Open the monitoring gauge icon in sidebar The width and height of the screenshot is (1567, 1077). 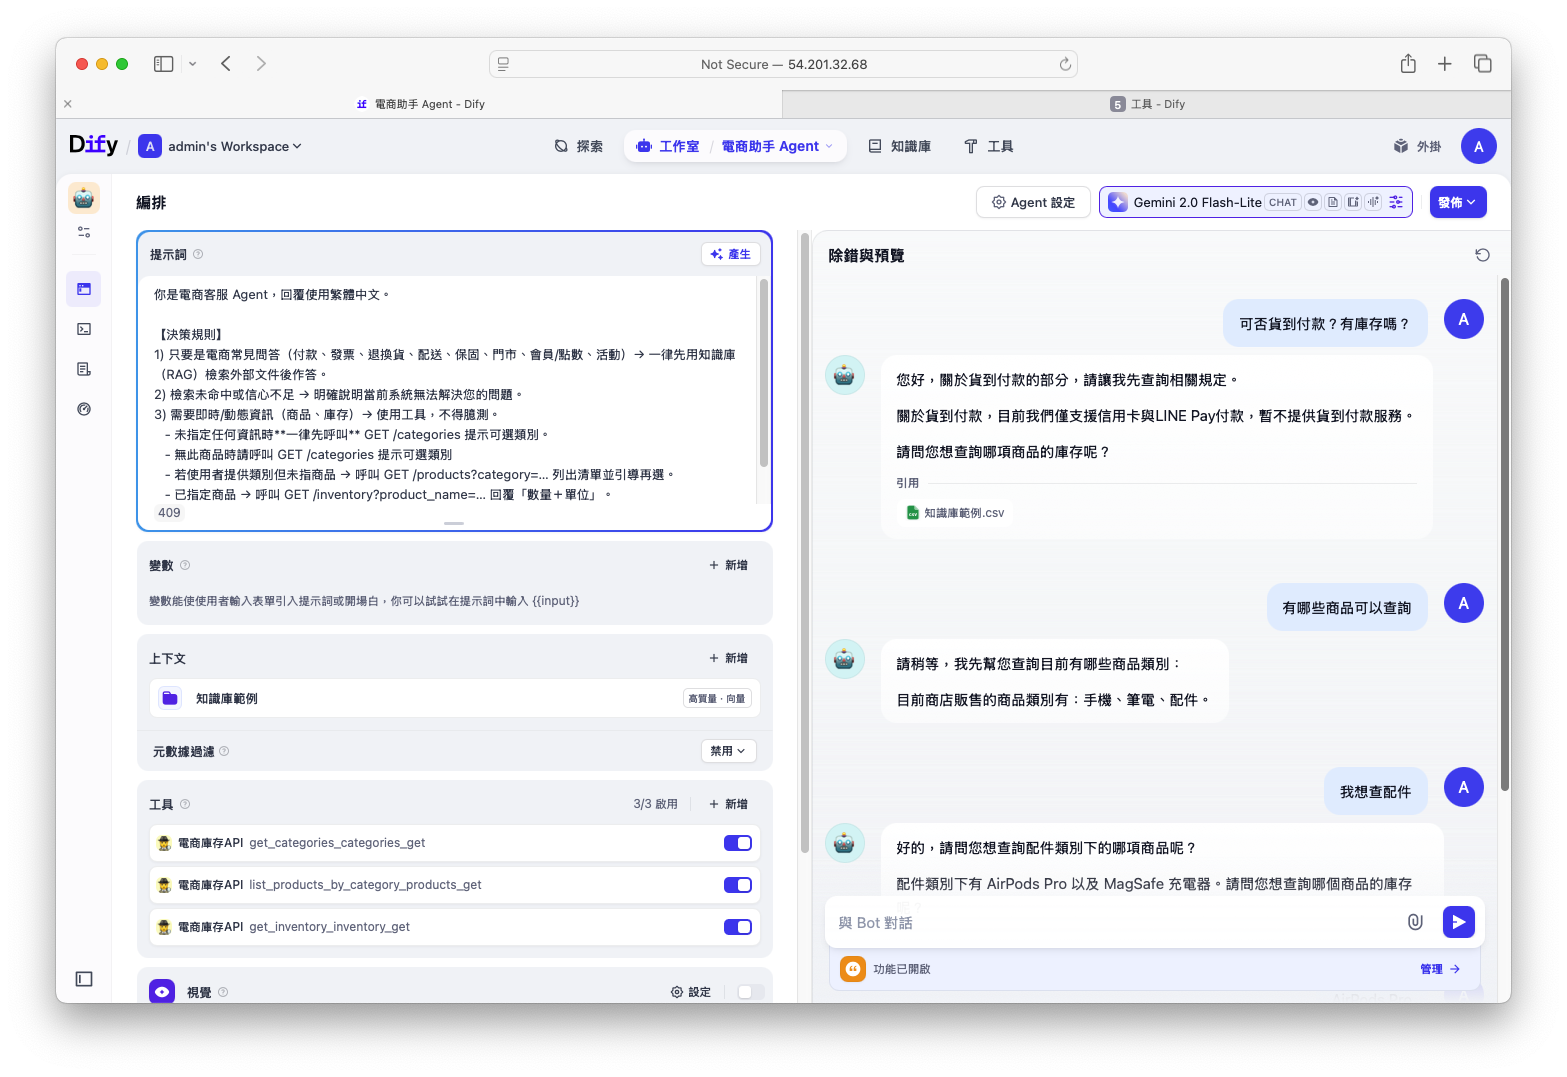point(84,409)
